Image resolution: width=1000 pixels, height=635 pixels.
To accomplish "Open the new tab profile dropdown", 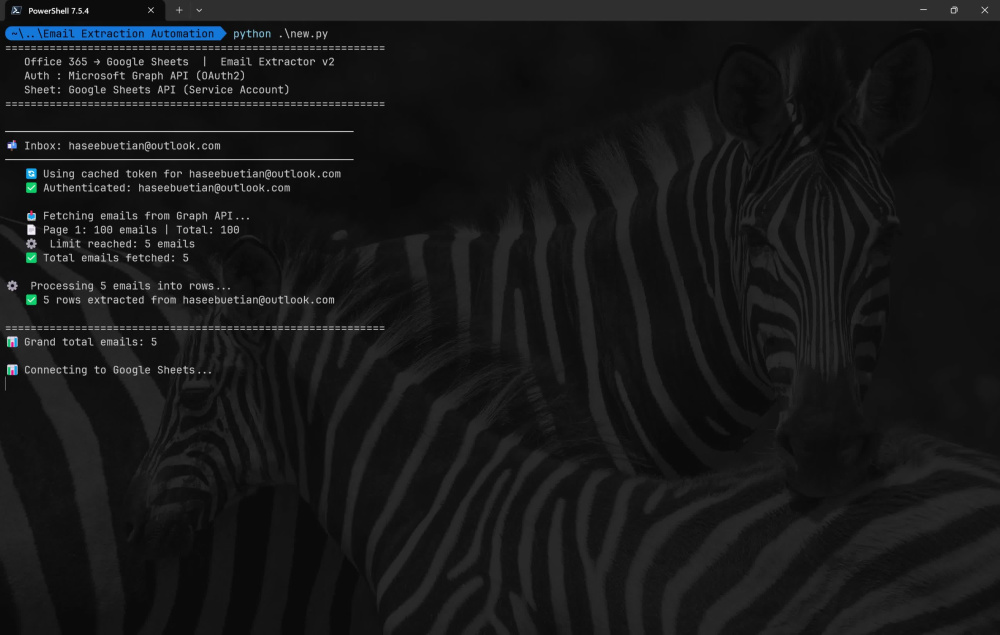I will click(x=199, y=10).
